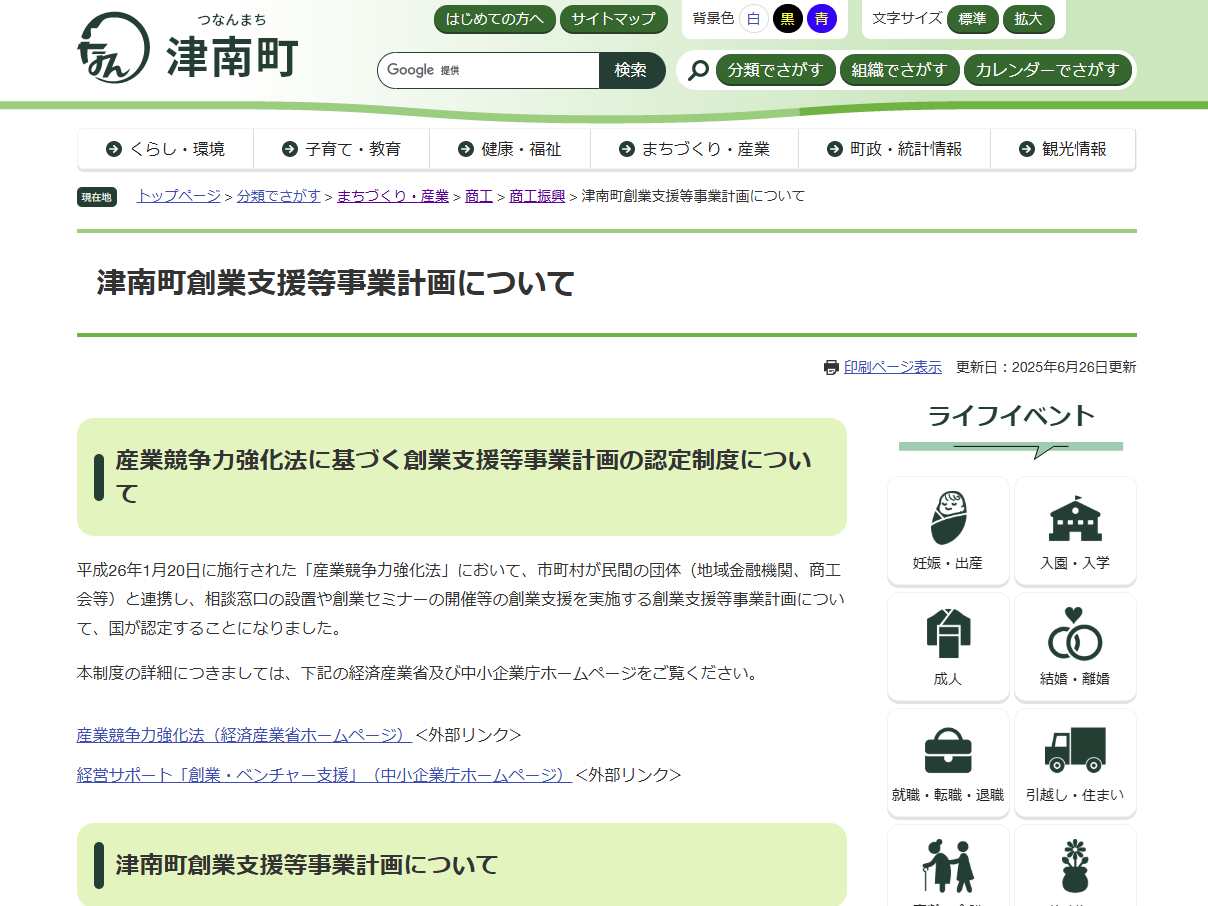This screenshot has width=1208, height=906.
Task: Open the 健康・福祉 menu
Action: tap(510, 149)
